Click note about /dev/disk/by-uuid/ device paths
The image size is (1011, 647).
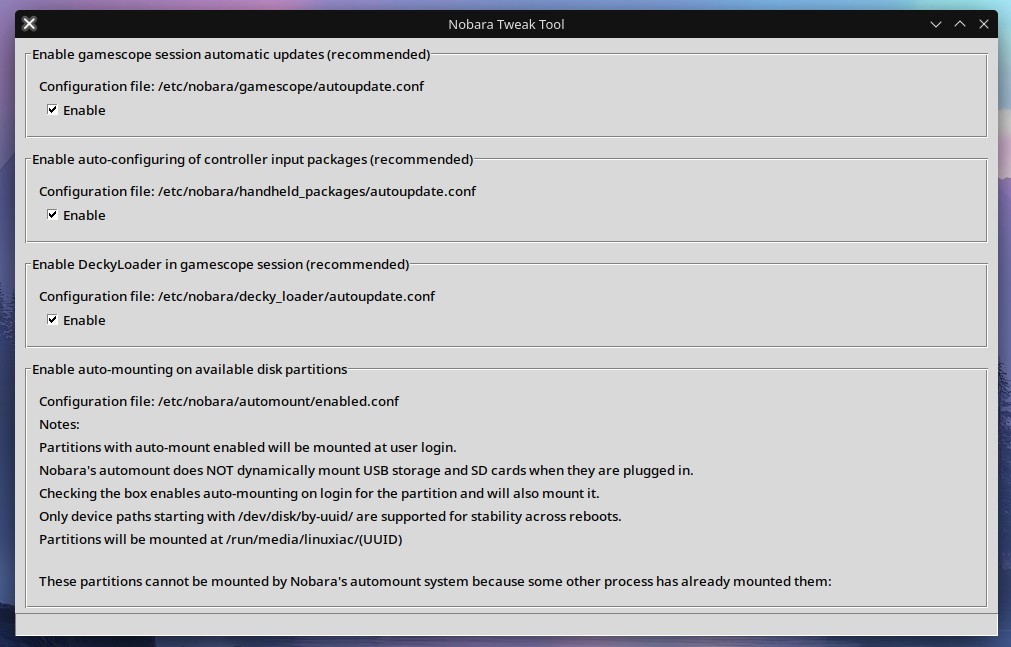pos(330,517)
